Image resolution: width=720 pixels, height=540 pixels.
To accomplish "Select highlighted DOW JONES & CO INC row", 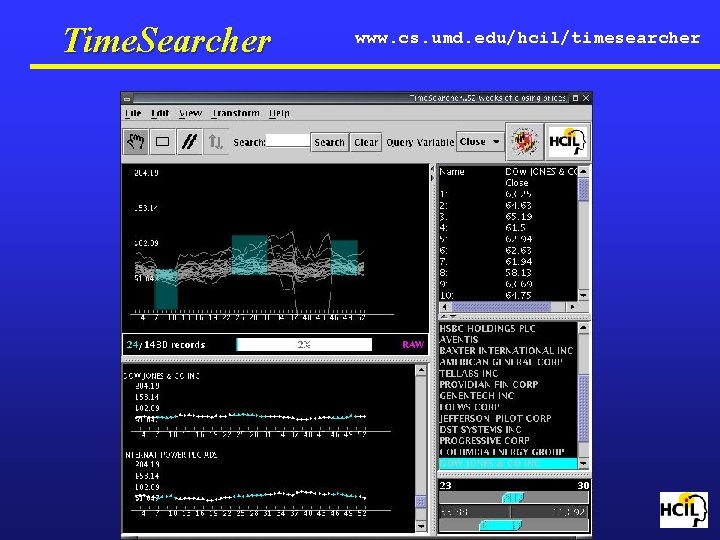I will (508, 463).
